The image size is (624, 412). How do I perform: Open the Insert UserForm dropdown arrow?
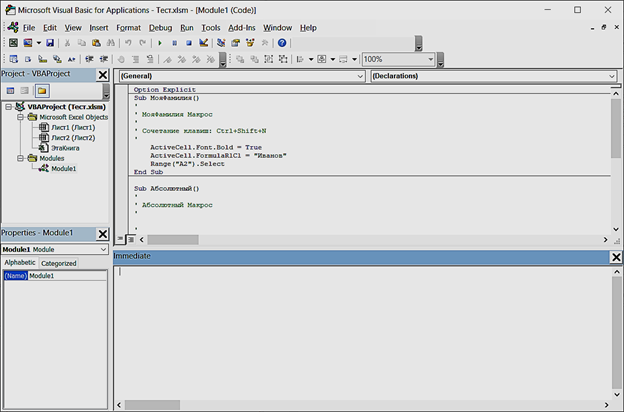[x=39, y=43]
